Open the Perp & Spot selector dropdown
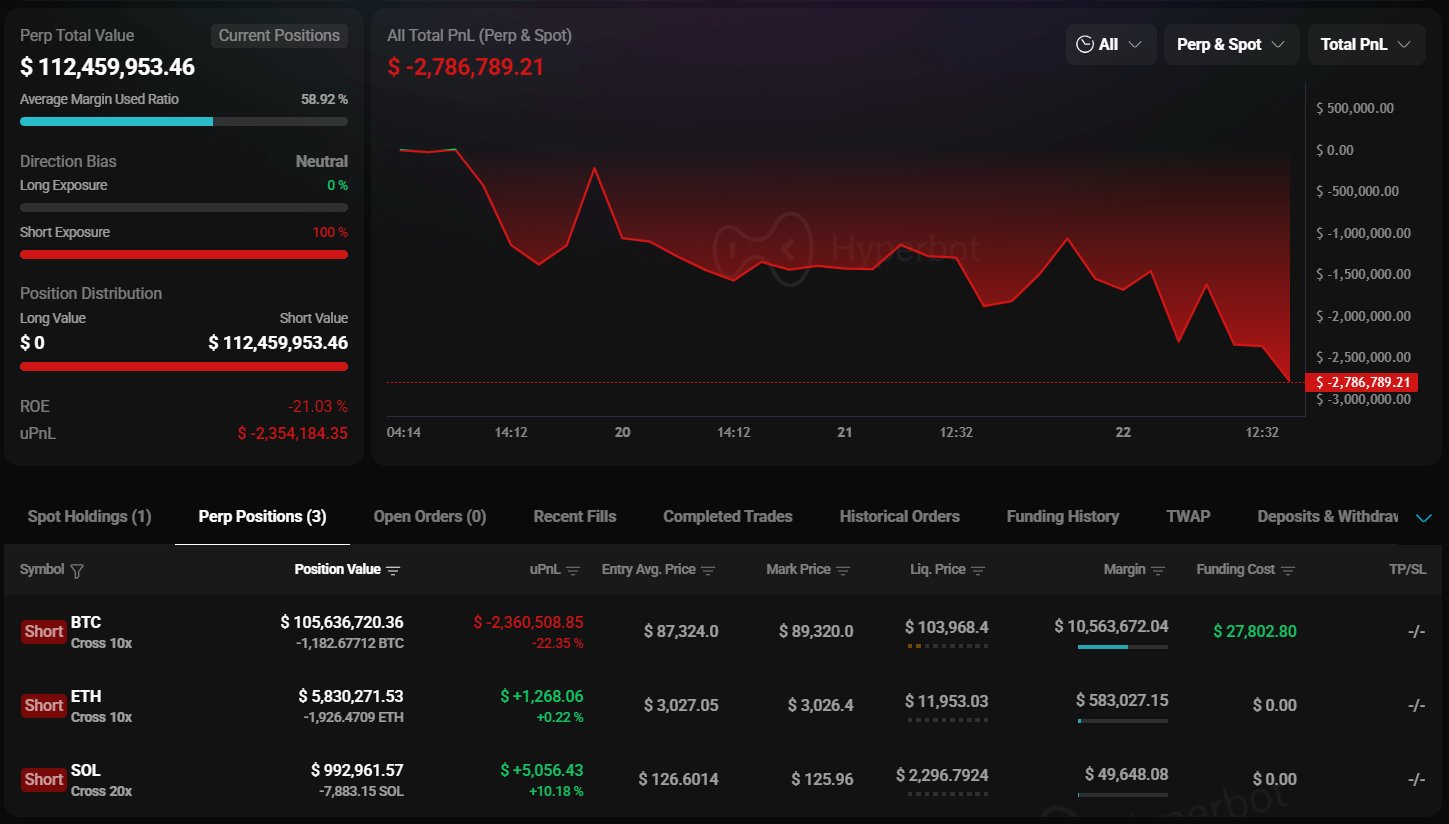The height and width of the screenshot is (824, 1449). coord(1231,44)
